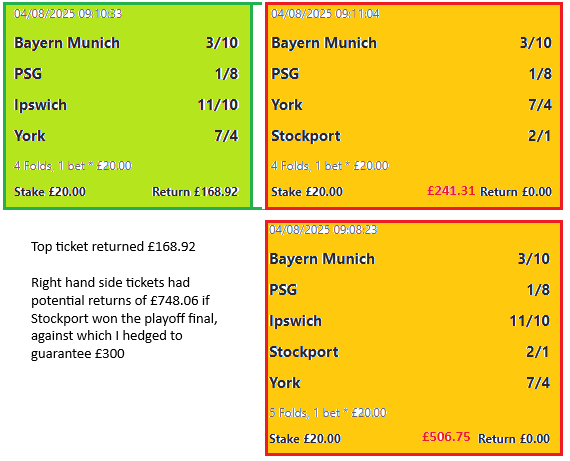Select Ipswich 11/10 odds in green ticket
Screen dimensions: 570x461
(126, 105)
